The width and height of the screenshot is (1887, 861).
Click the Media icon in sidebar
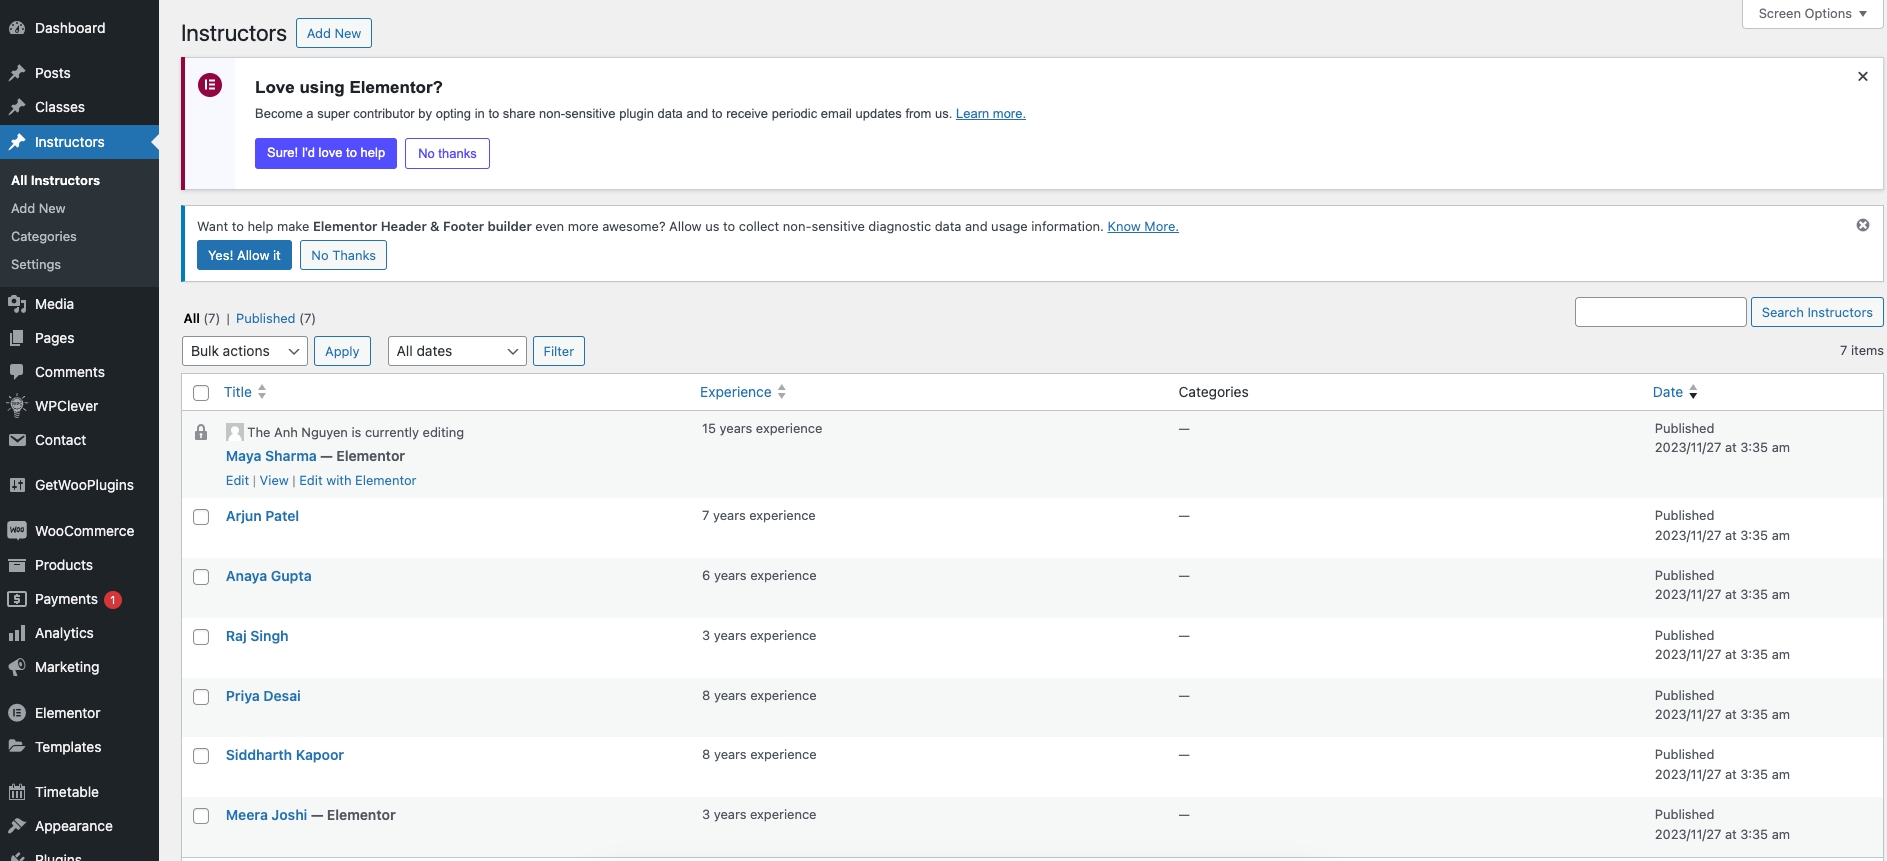coord(17,304)
